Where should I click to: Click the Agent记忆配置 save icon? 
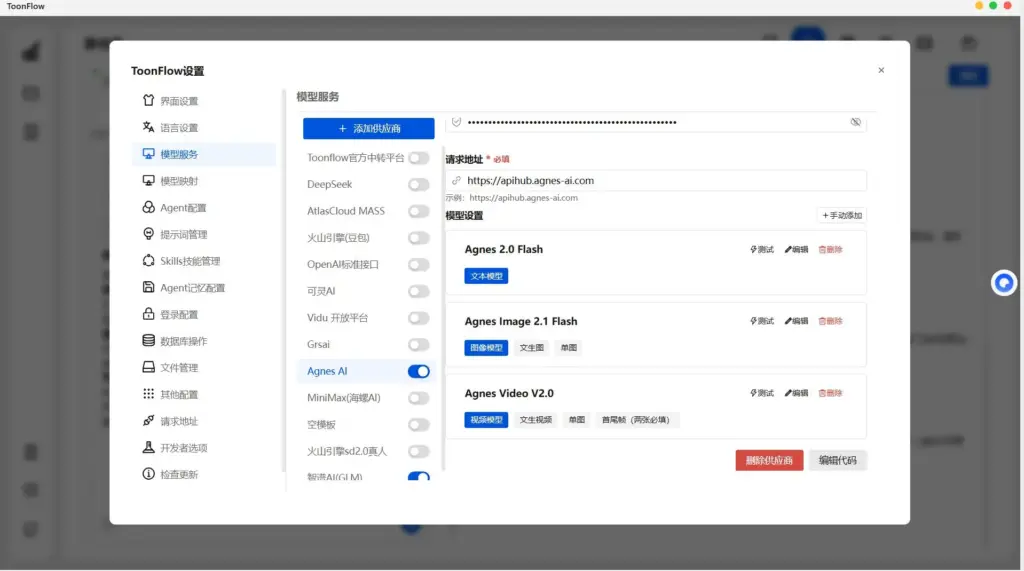(x=148, y=287)
